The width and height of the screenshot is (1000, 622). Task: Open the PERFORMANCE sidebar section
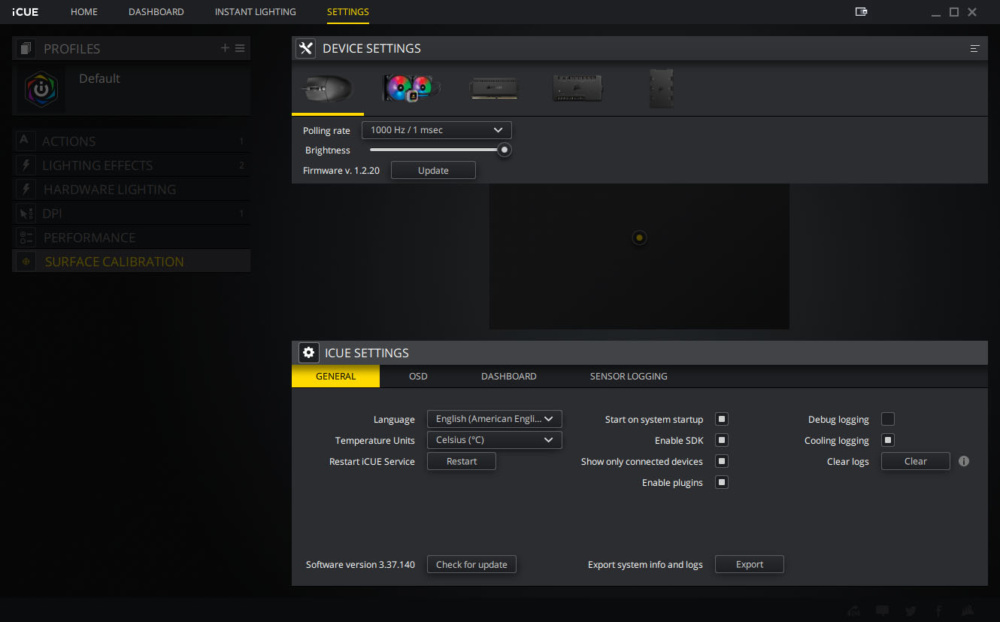click(131, 237)
